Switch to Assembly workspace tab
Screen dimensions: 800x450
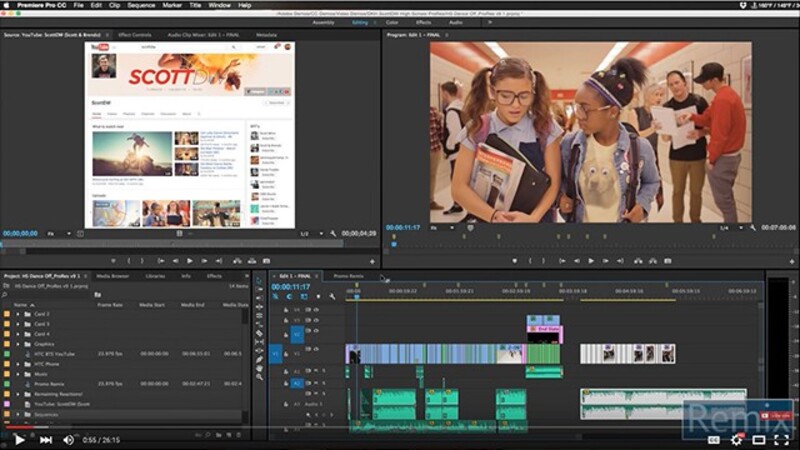(x=323, y=22)
